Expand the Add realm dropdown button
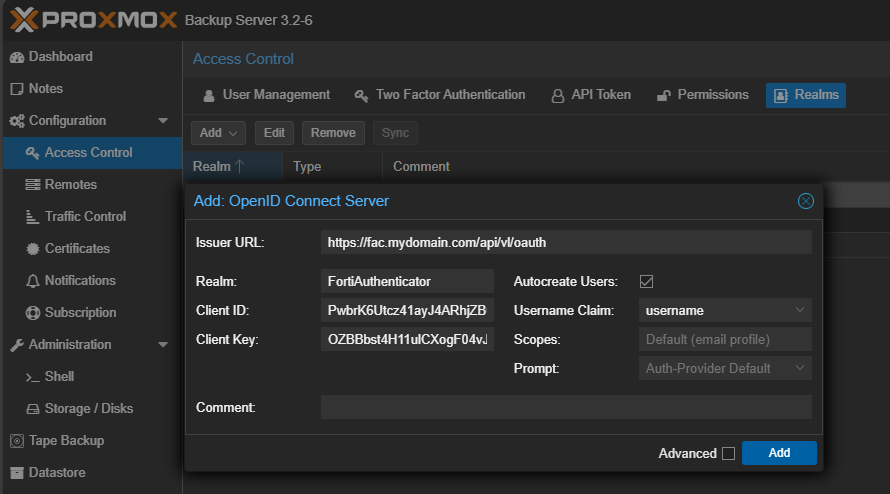890x494 pixels. pos(218,133)
